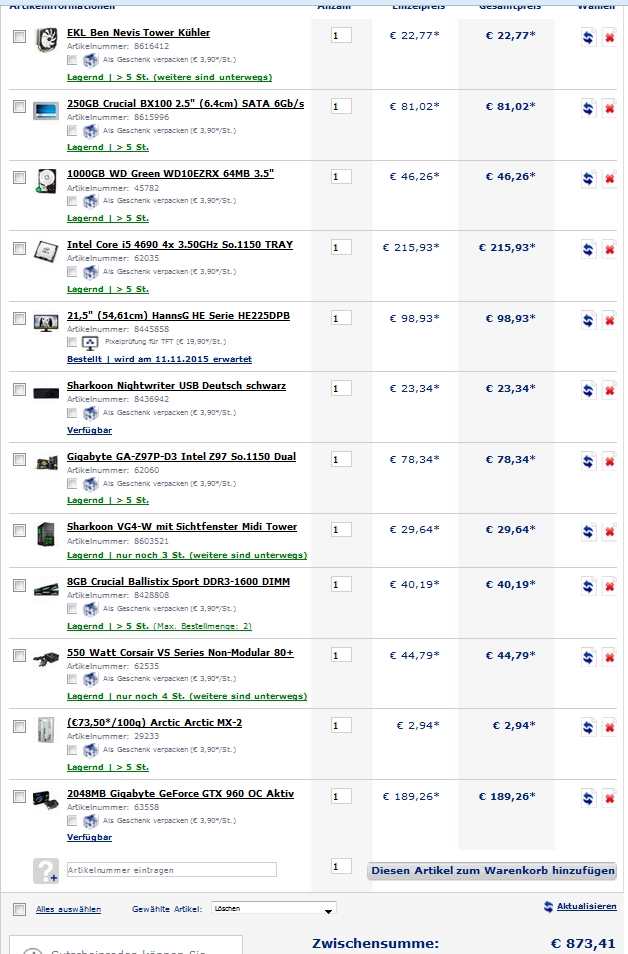628x954 pixels.
Task: Tick the 250GB Crucial BX100 row checkbox
Action: (x=19, y=107)
